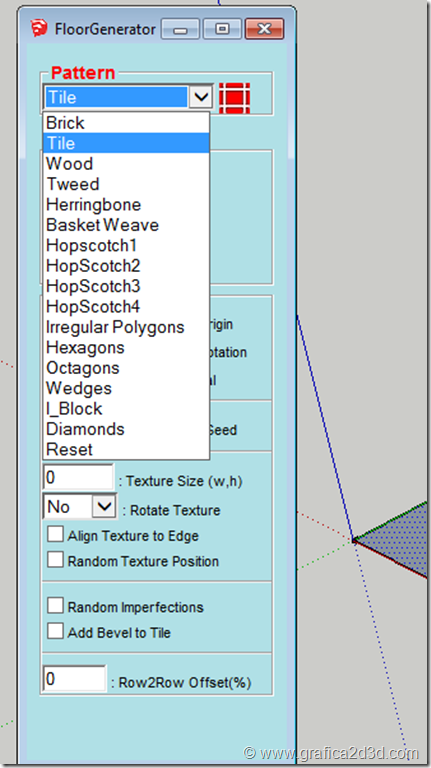Toggle Random Texture Position checkbox
431x768 pixels.
coord(55,560)
